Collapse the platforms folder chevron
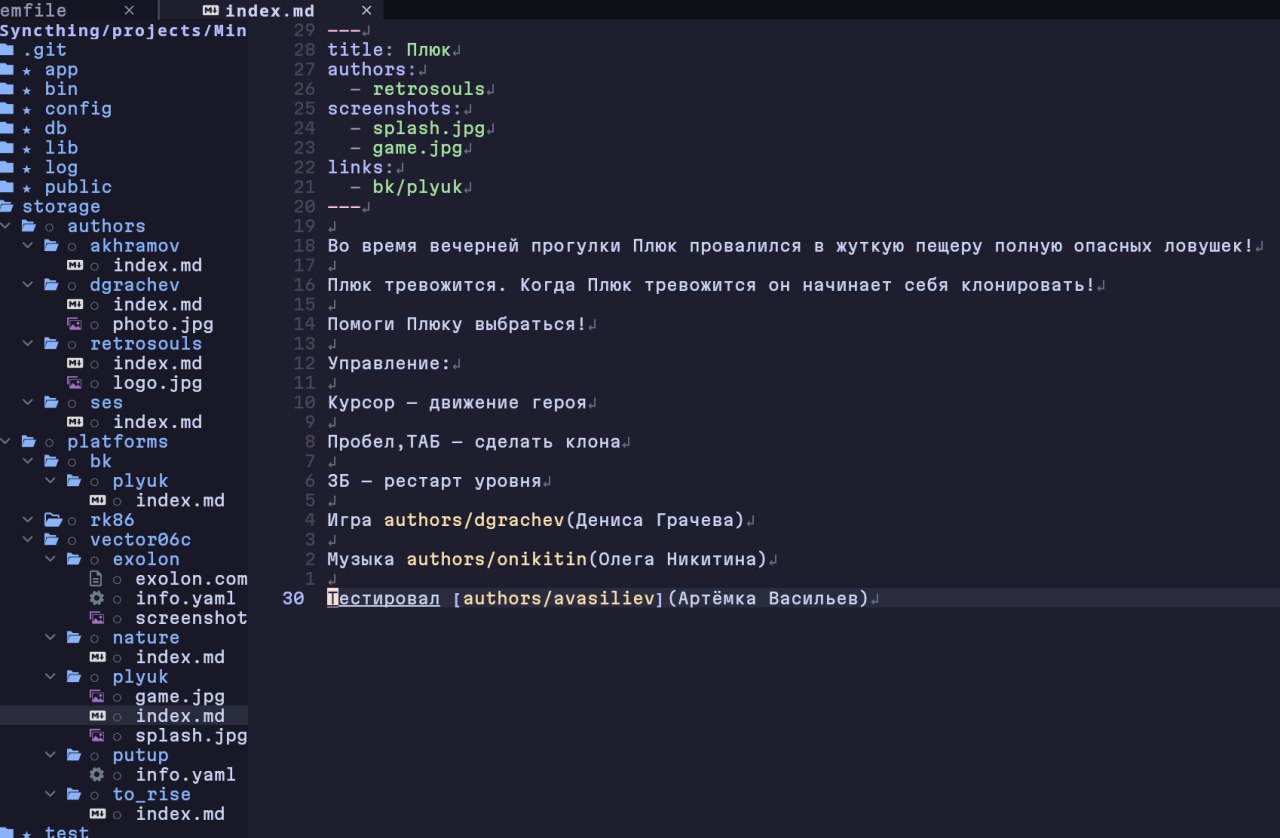The image size is (1280, 838). point(8,442)
